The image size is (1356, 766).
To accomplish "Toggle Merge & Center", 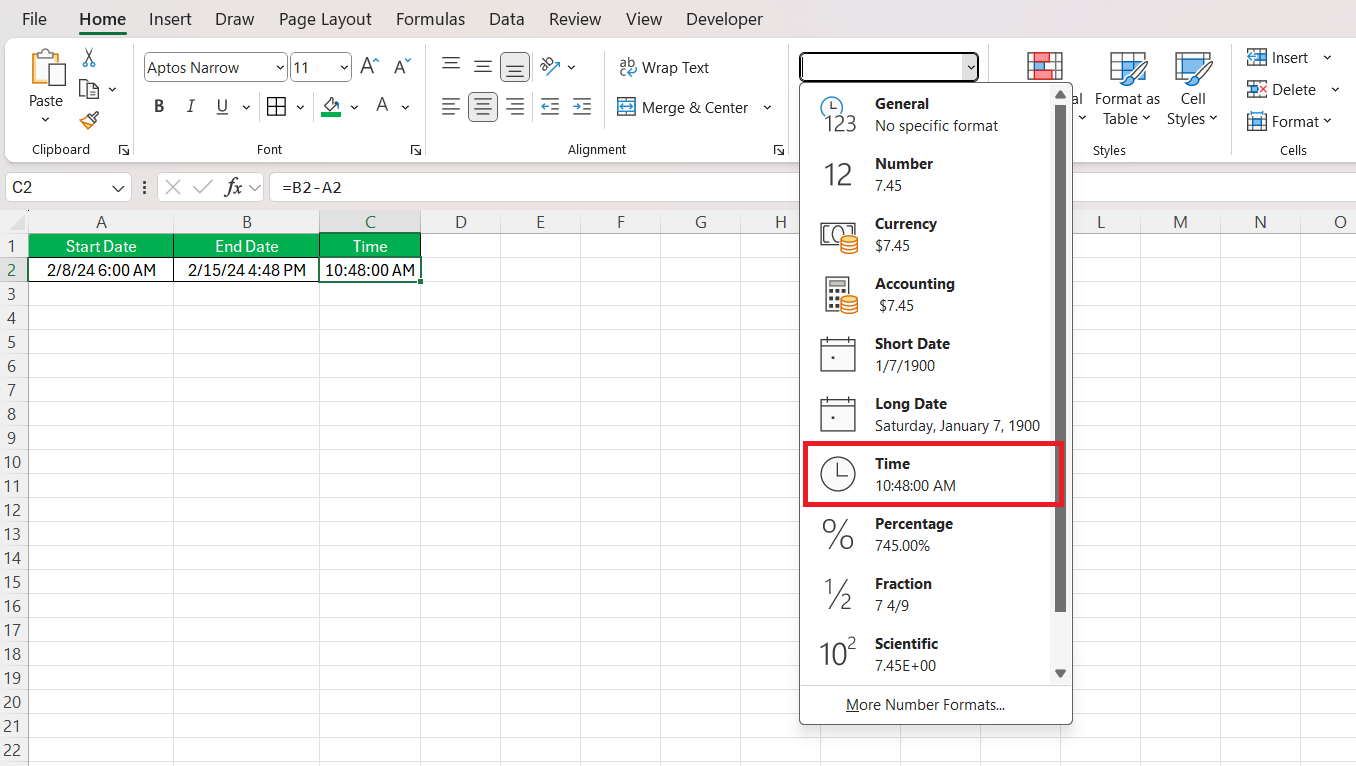I will point(683,107).
